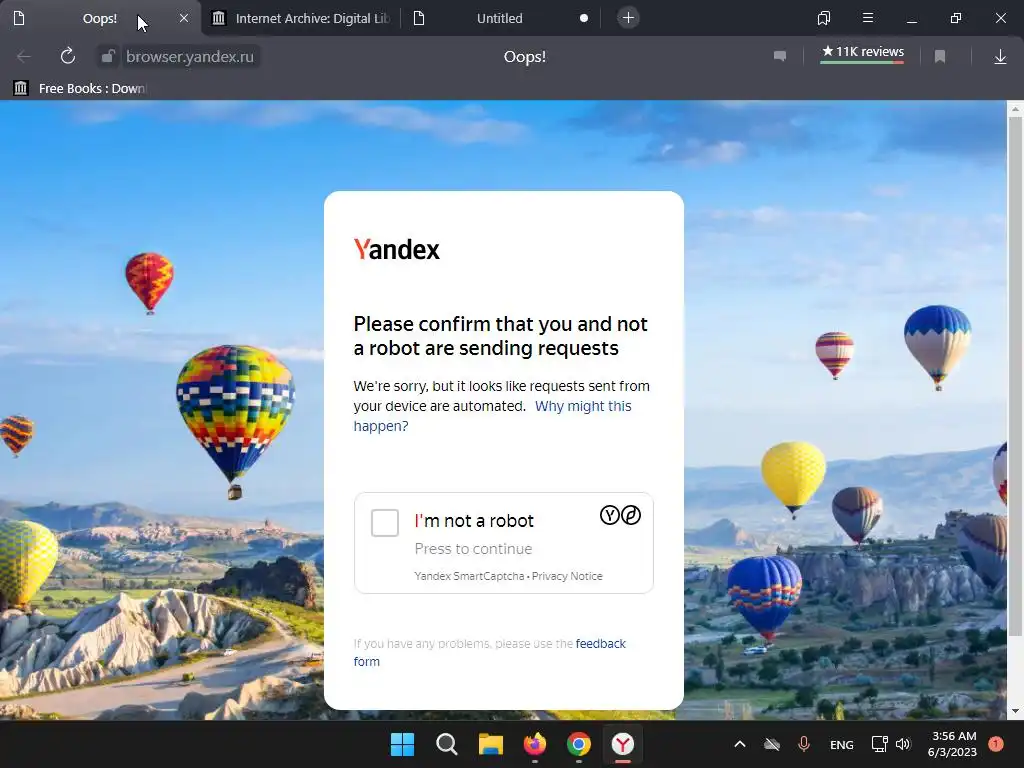Open the Privacy Notice link
This screenshot has height=768, width=1024.
pyautogui.click(x=567, y=576)
